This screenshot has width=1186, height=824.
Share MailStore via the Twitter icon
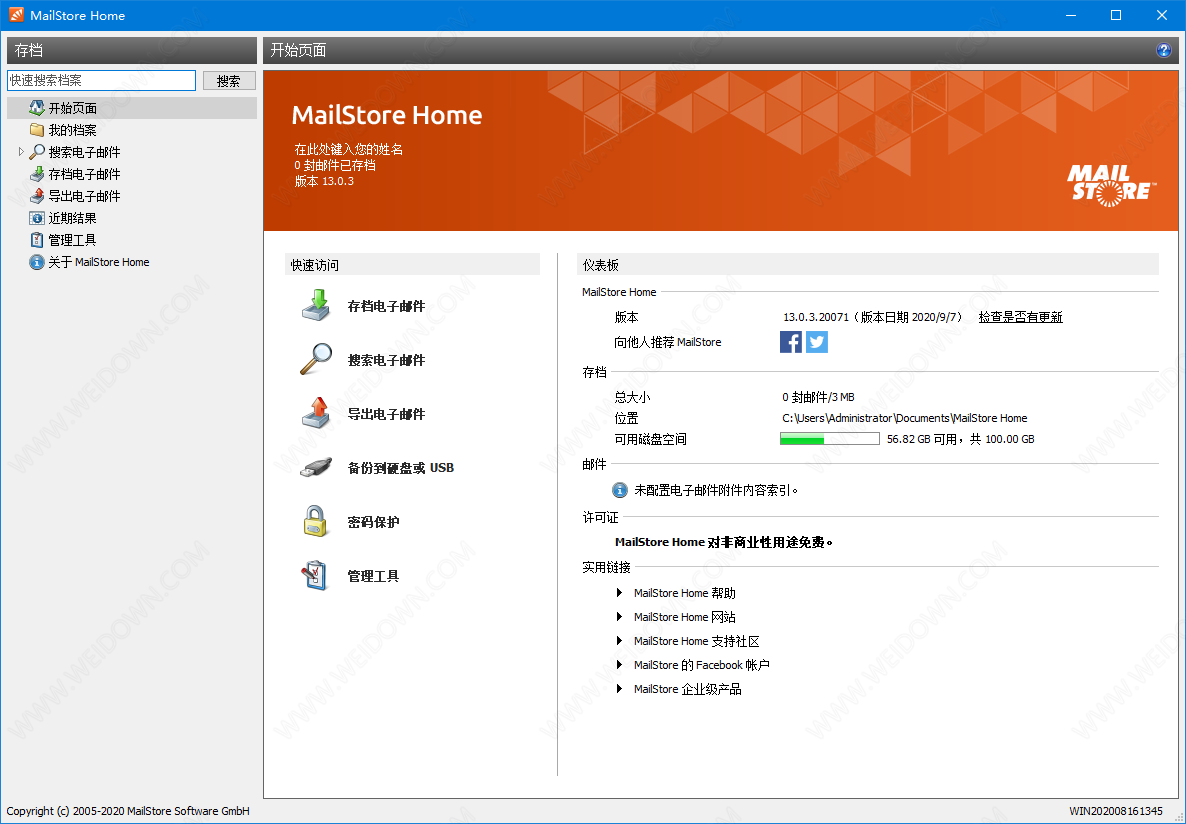817,342
